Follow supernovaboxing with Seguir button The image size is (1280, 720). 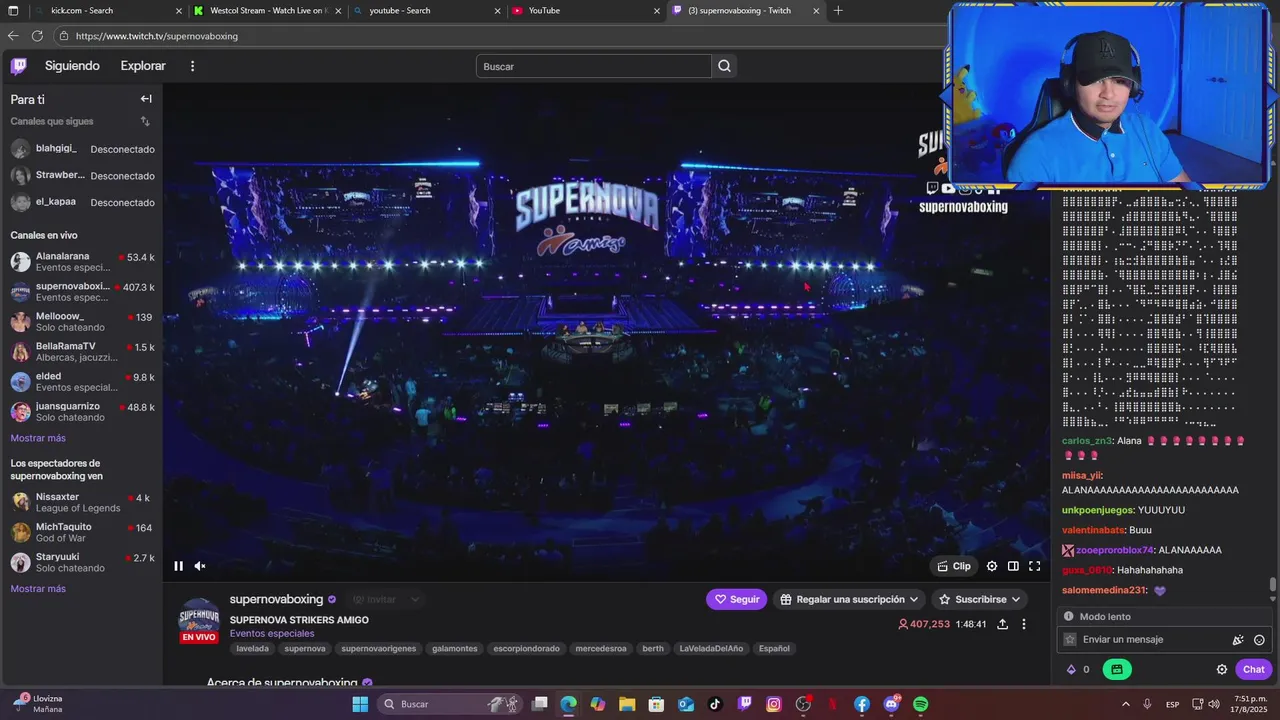point(737,599)
